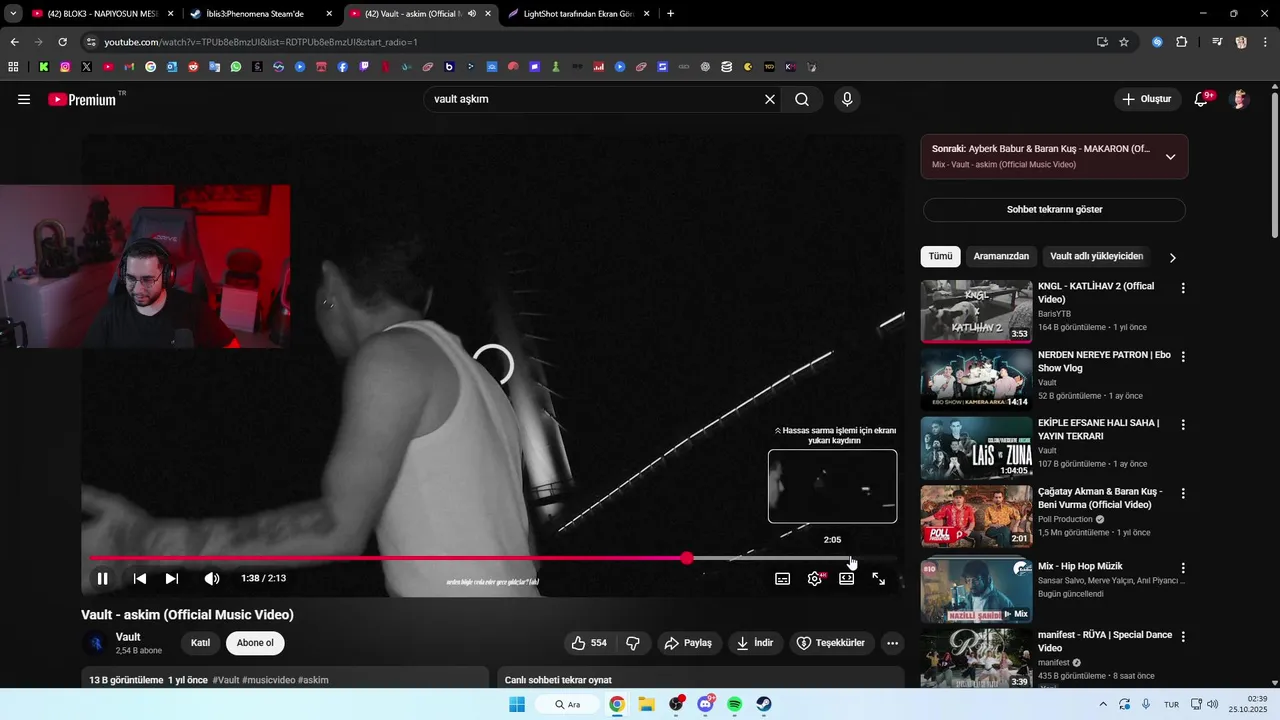
Task: Open Chrome three-dot menu
Action: click(x=1264, y=42)
